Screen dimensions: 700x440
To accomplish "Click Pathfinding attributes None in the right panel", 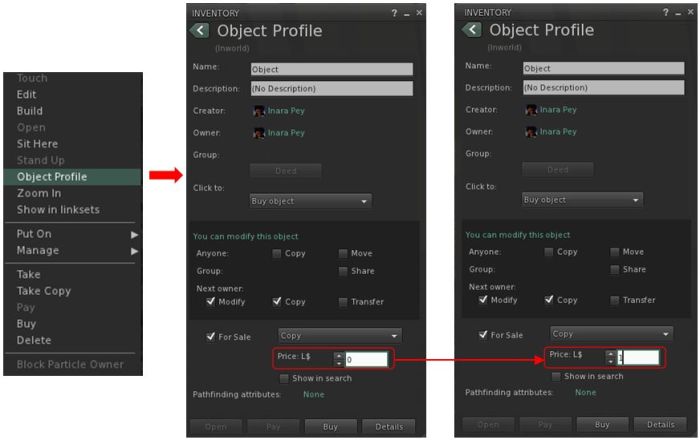I will tap(586, 393).
